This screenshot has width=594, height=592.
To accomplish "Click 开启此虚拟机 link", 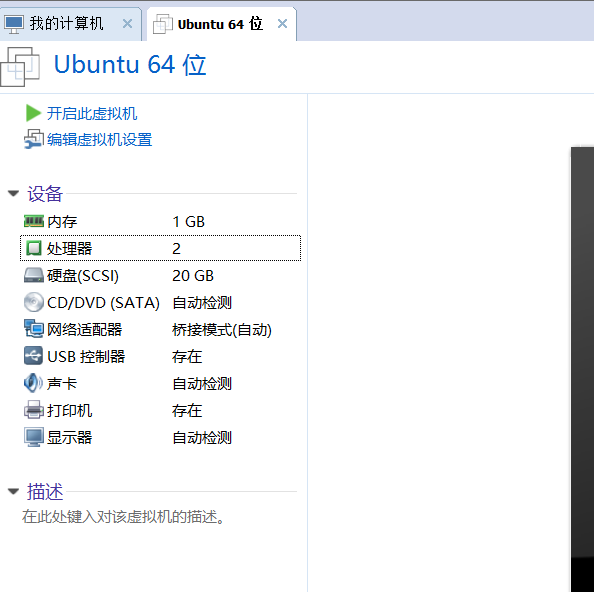I will coord(92,113).
